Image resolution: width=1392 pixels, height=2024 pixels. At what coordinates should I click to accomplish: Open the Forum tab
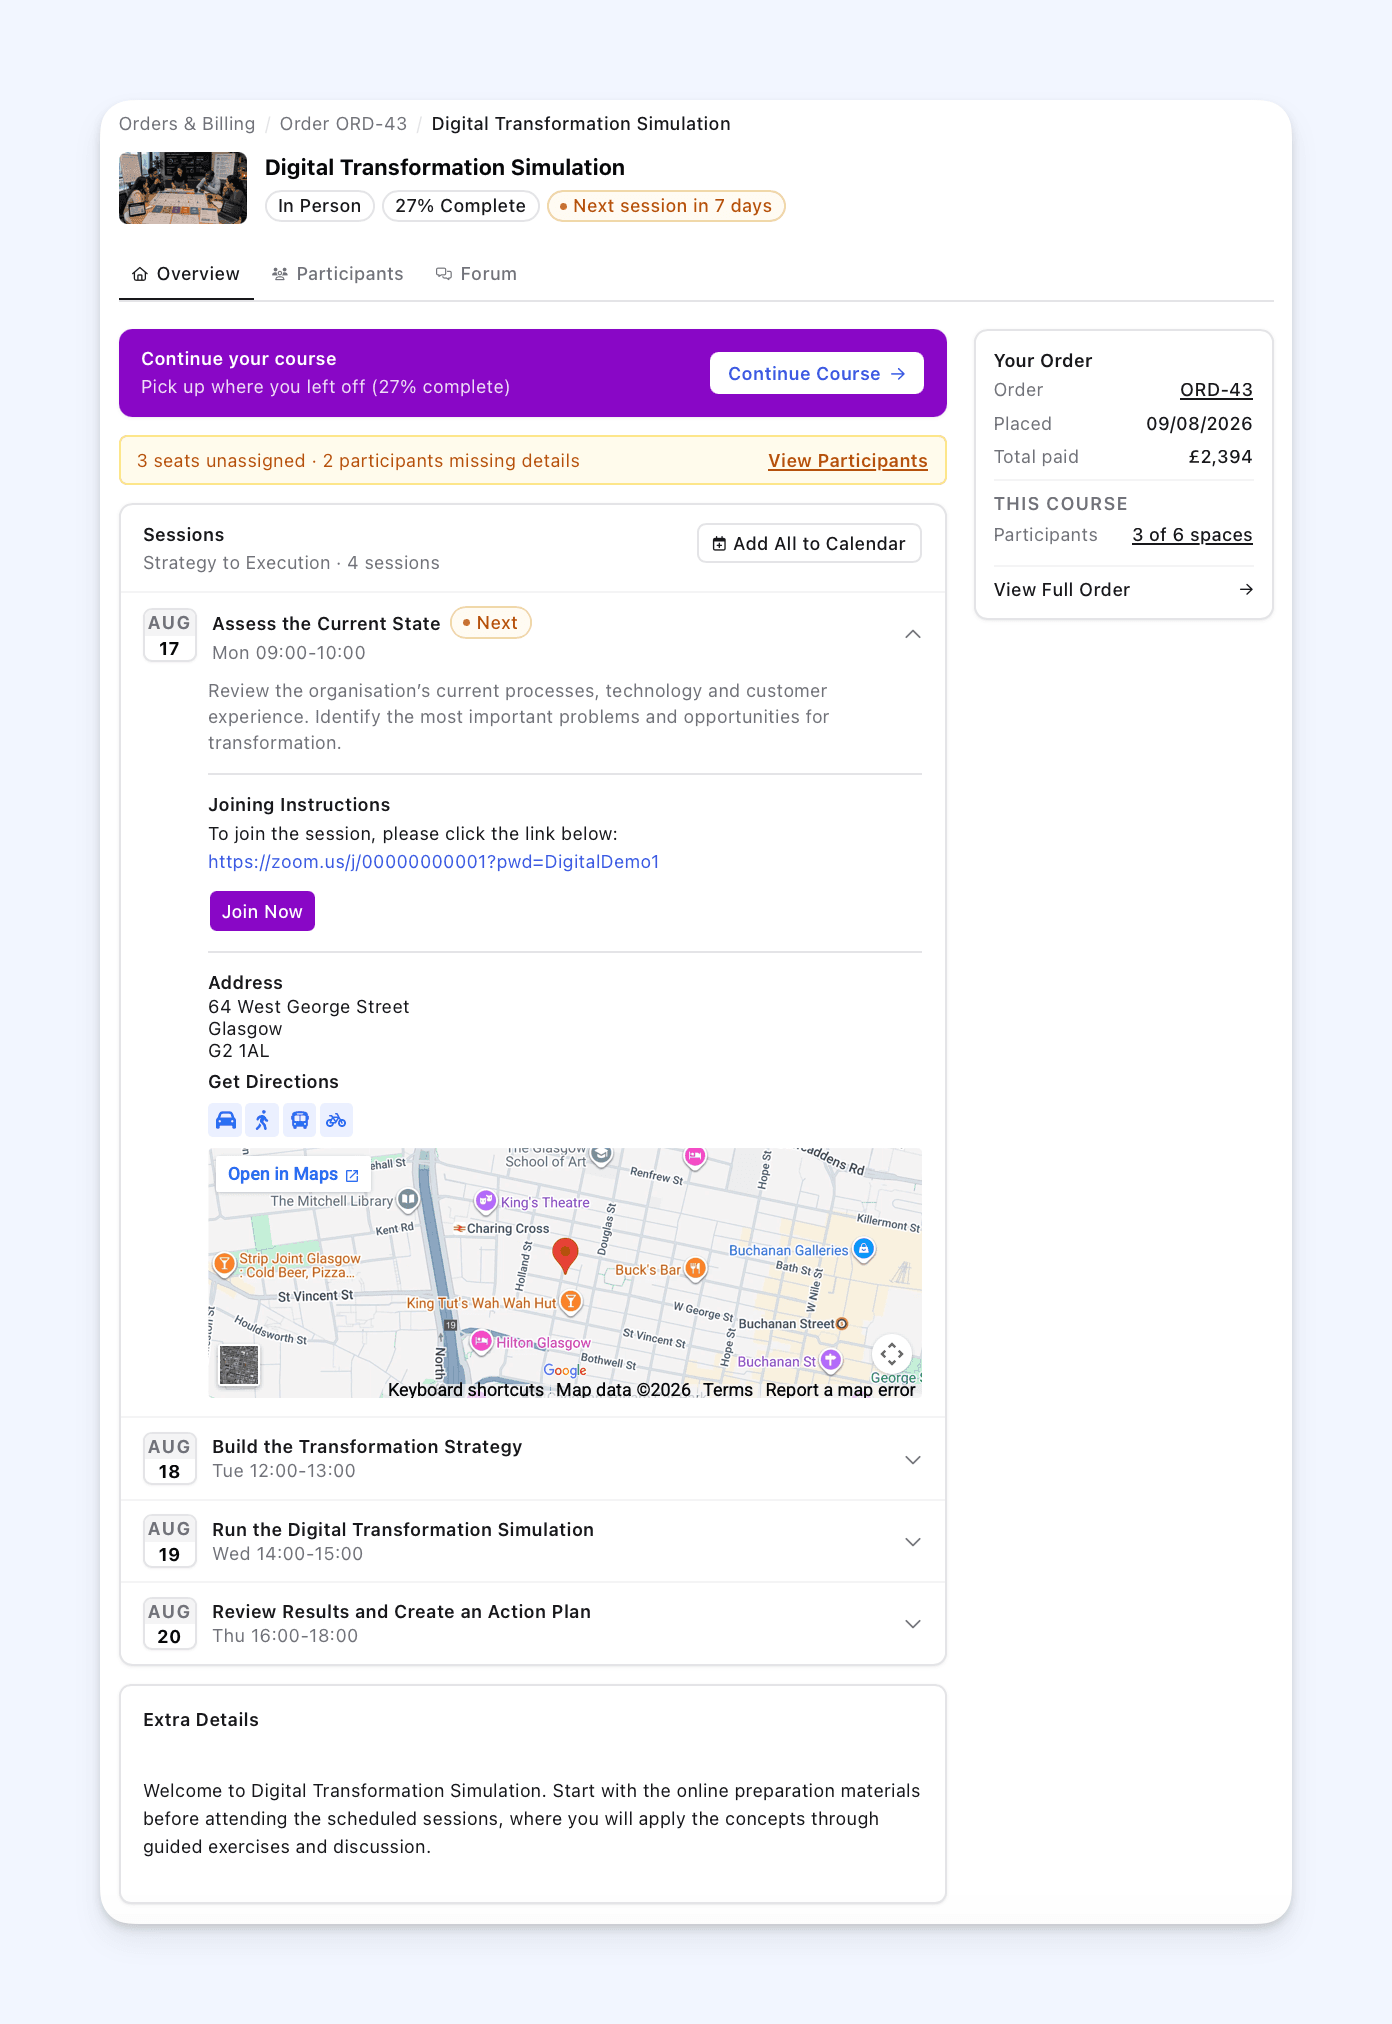click(x=476, y=274)
